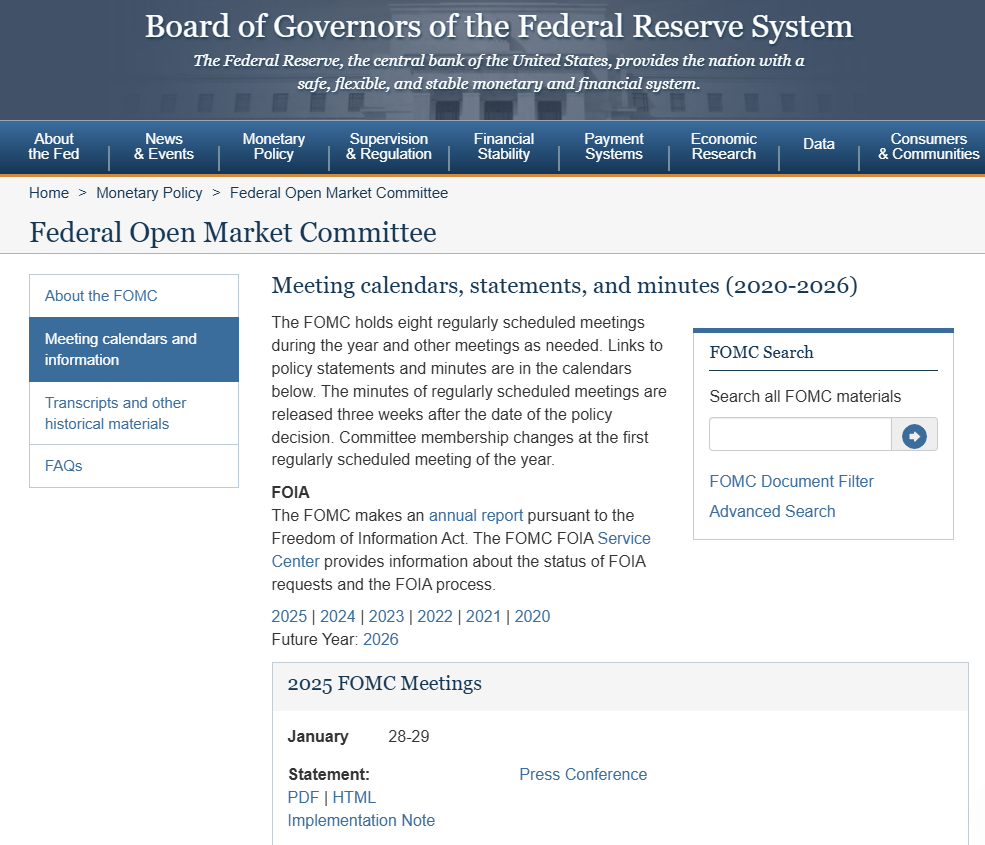The height and width of the screenshot is (845, 985).
Task: Click the Federal Open Market Committee page title
Action: (233, 232)
